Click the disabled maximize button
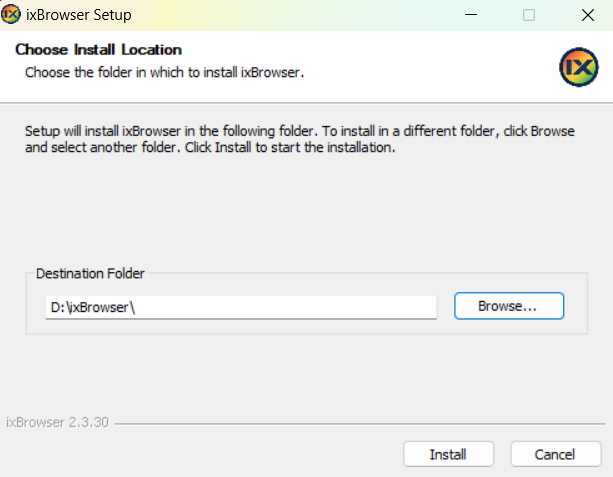This screenshot has width=613, height=477. click(x=529, y=15)
